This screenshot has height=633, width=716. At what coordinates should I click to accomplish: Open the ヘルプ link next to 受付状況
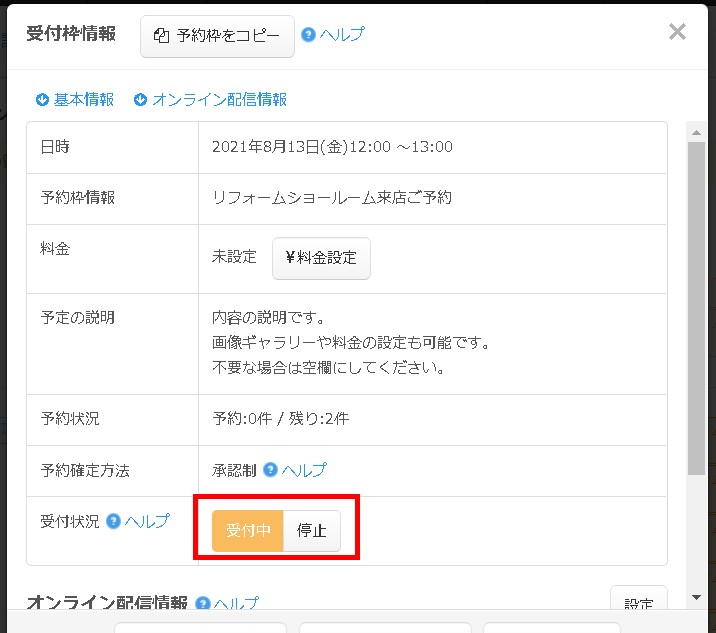click(x=147, y=521)
